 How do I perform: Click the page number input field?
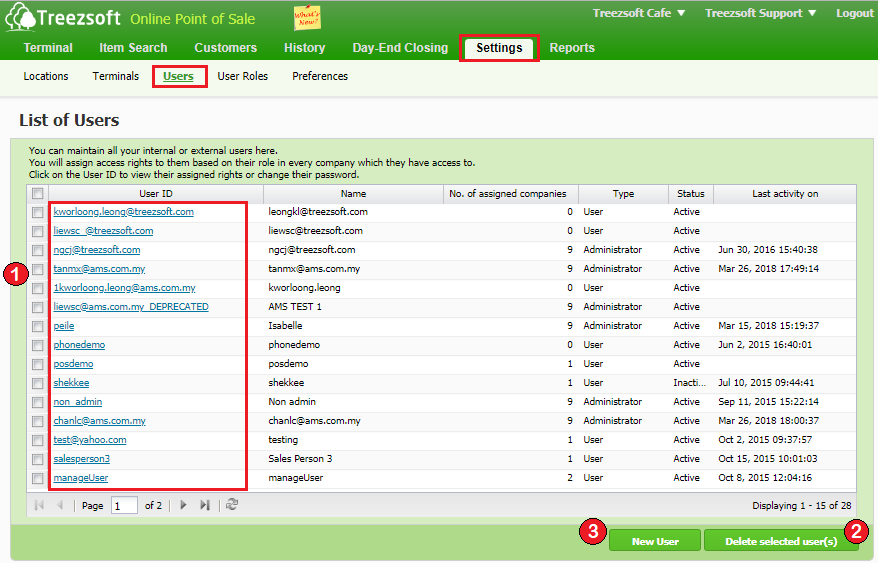124,506
